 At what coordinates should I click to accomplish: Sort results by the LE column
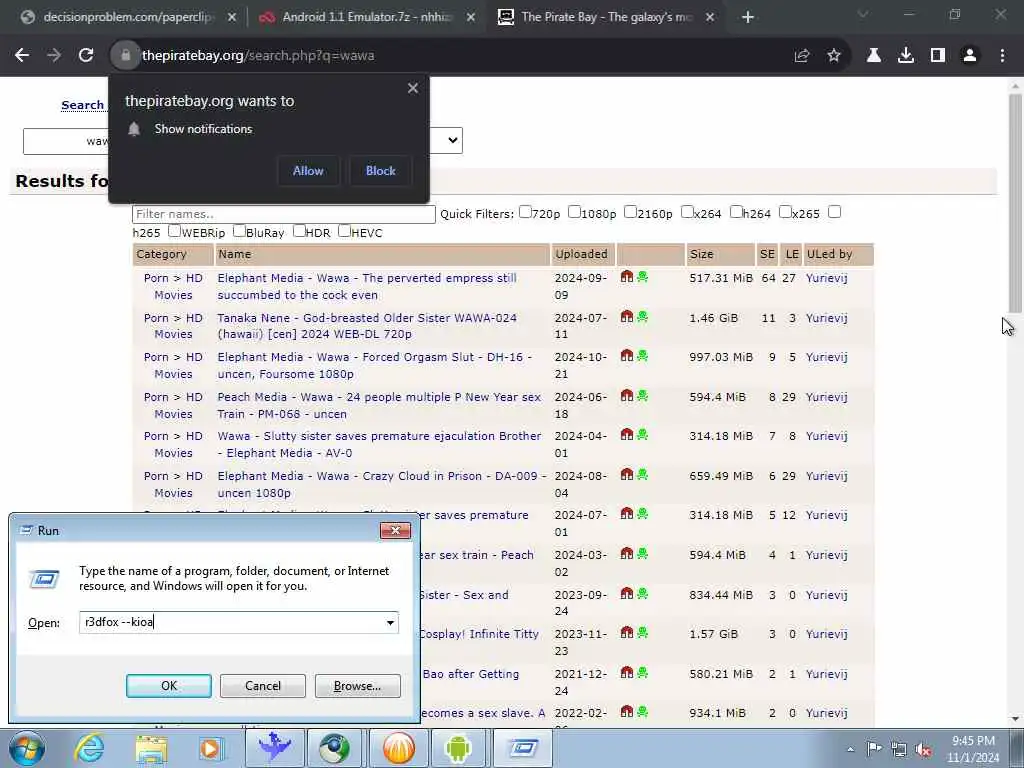pyautogui.click(x=792, y=254)
